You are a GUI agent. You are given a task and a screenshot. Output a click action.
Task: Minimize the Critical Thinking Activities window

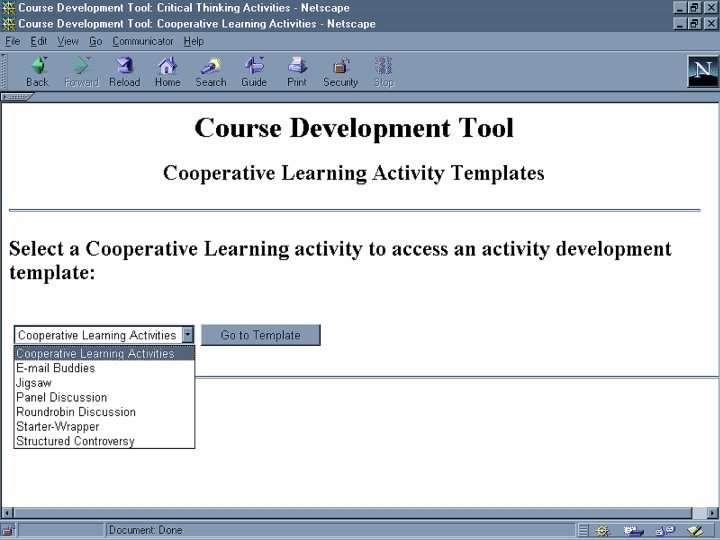681,7
